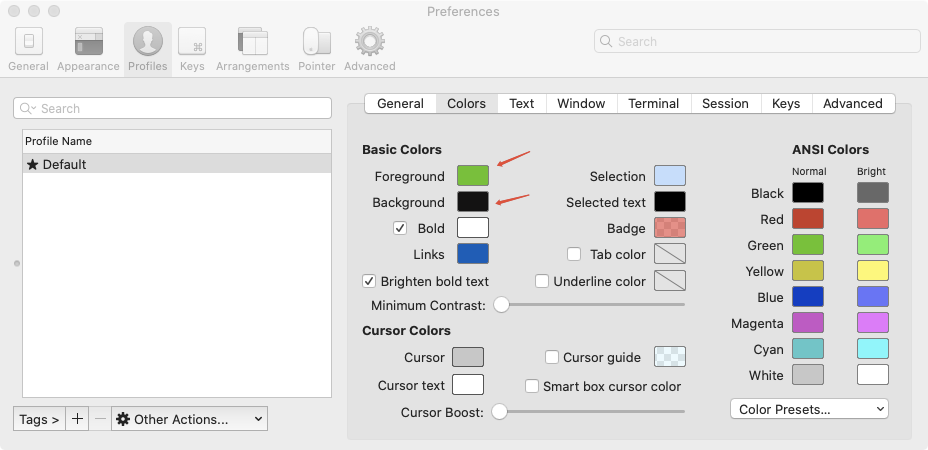Open the ANSI Normal Yellow swatch
This screenshot has width=928, height=450.
coord(808,271)
